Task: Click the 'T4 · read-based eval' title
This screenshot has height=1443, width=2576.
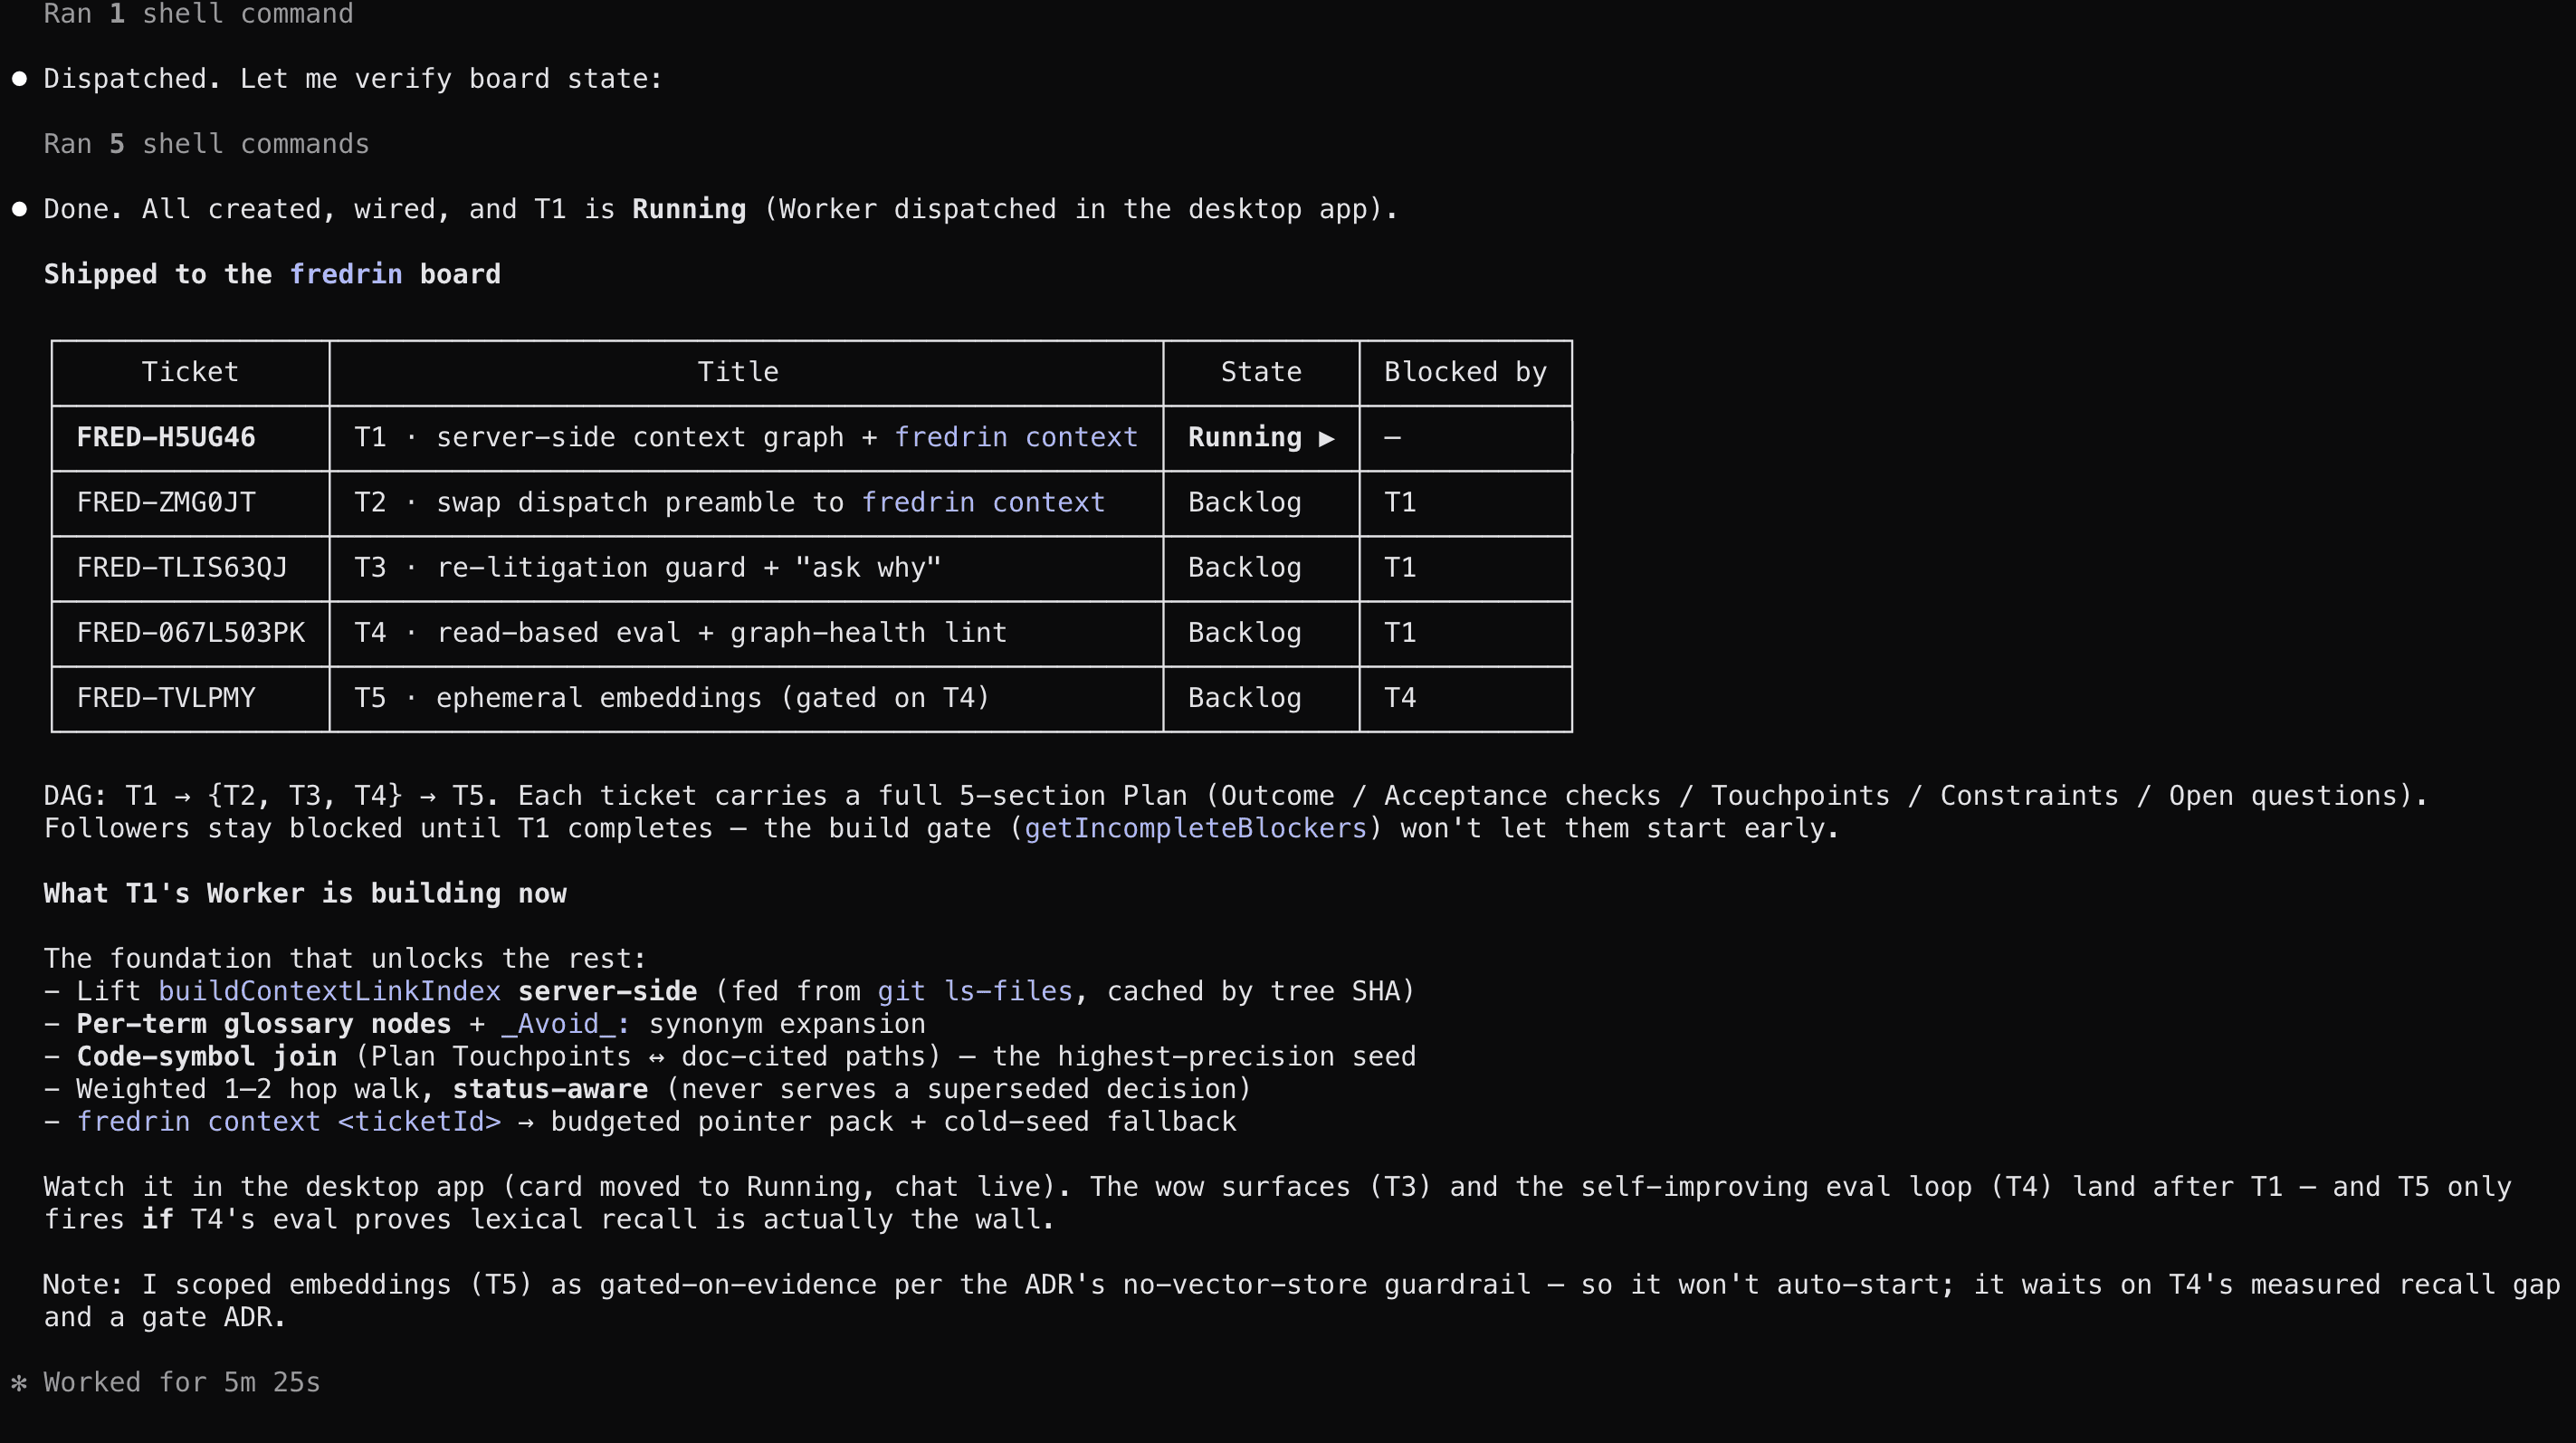Action: pyautogui.click(x=681, y=632)
